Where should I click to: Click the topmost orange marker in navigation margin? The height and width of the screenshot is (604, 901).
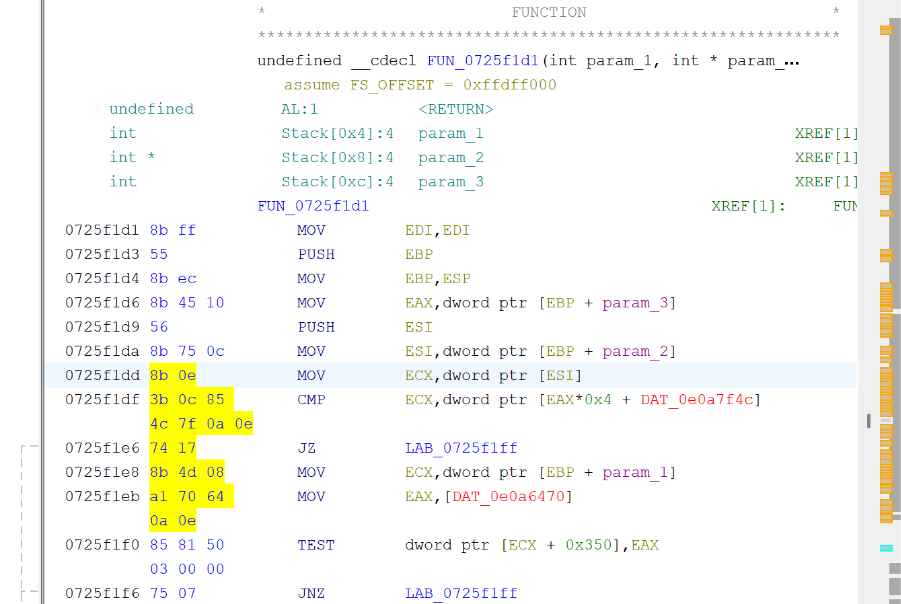click(x=884, y=31)
